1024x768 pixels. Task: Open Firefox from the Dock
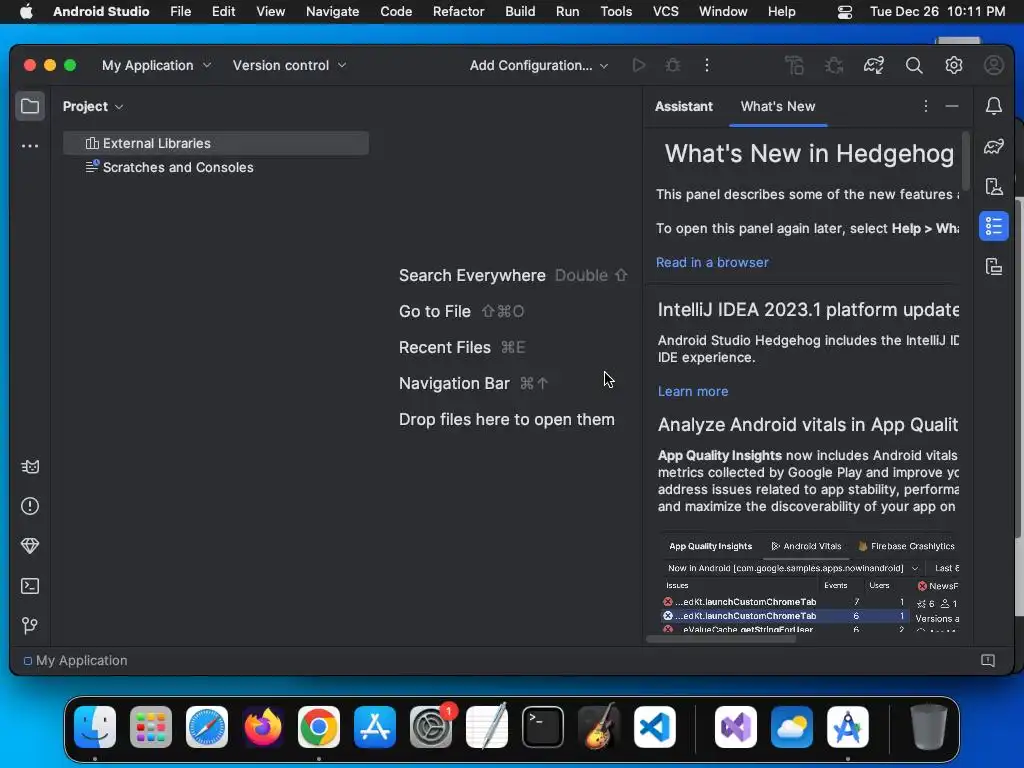(263, 727)
